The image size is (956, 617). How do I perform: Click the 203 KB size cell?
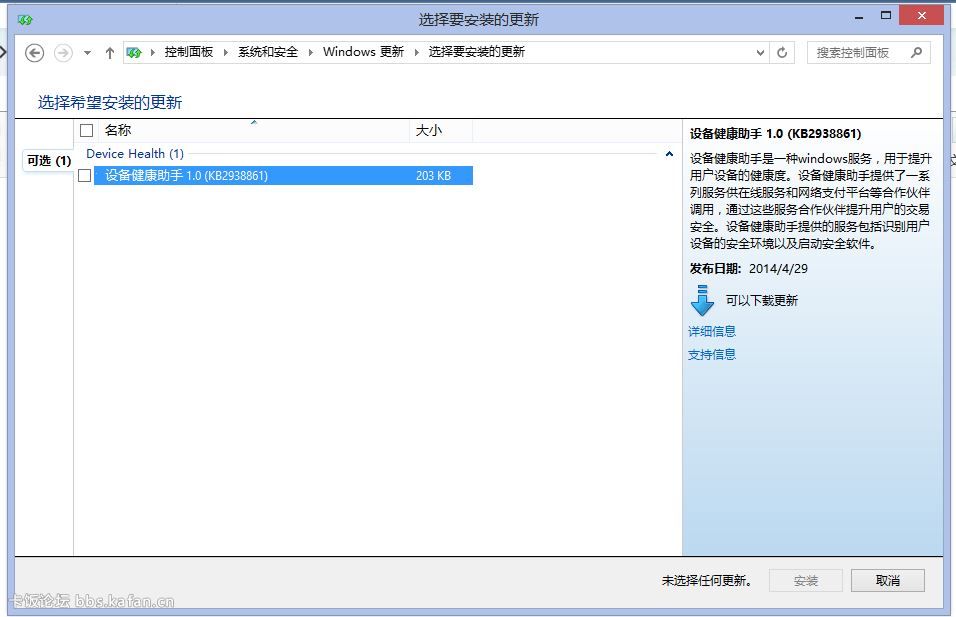pos(433,176)
